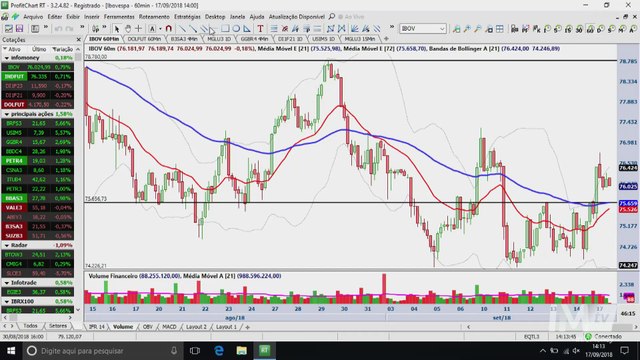Open the Ferramentas menu
This screenshot has height=360, width=640.
coord(119,17)
